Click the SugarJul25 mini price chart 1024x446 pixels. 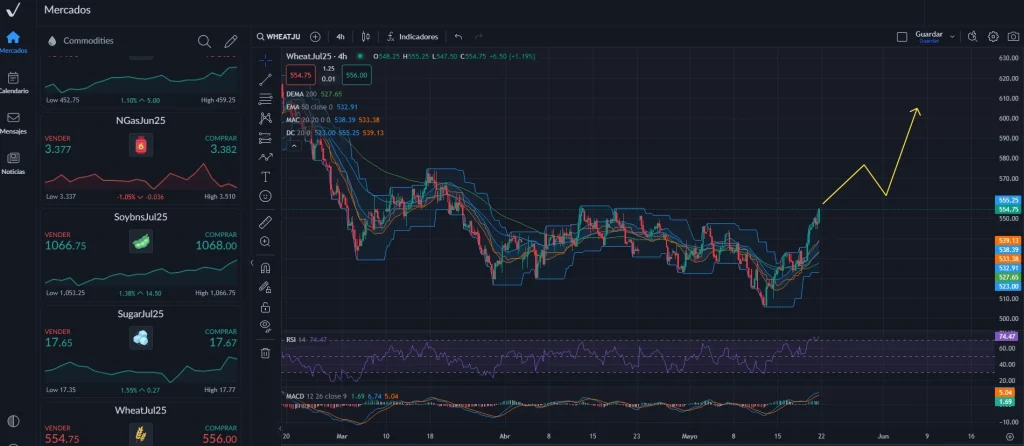click(140, 369)
